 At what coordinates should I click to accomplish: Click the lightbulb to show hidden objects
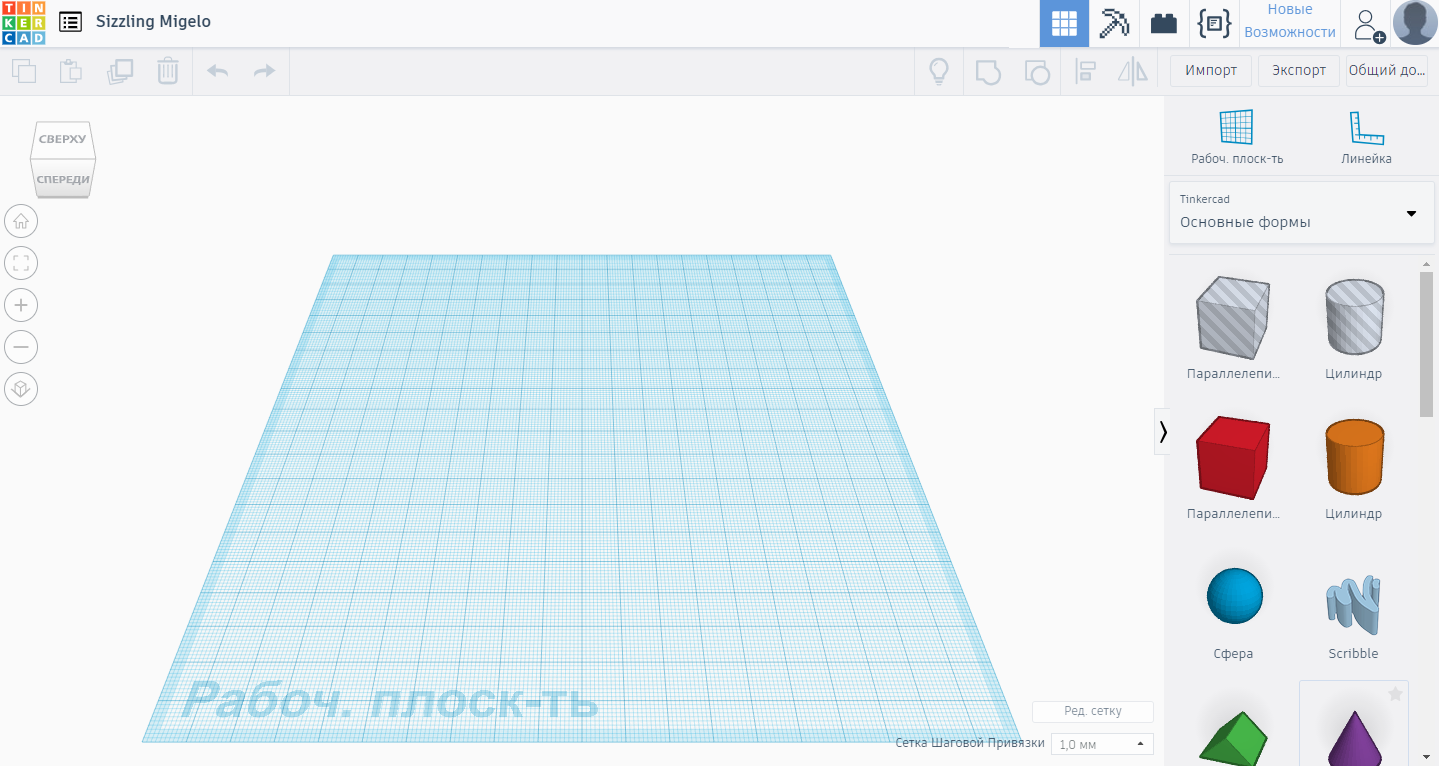pyautogui.click(x=938, y=71)
